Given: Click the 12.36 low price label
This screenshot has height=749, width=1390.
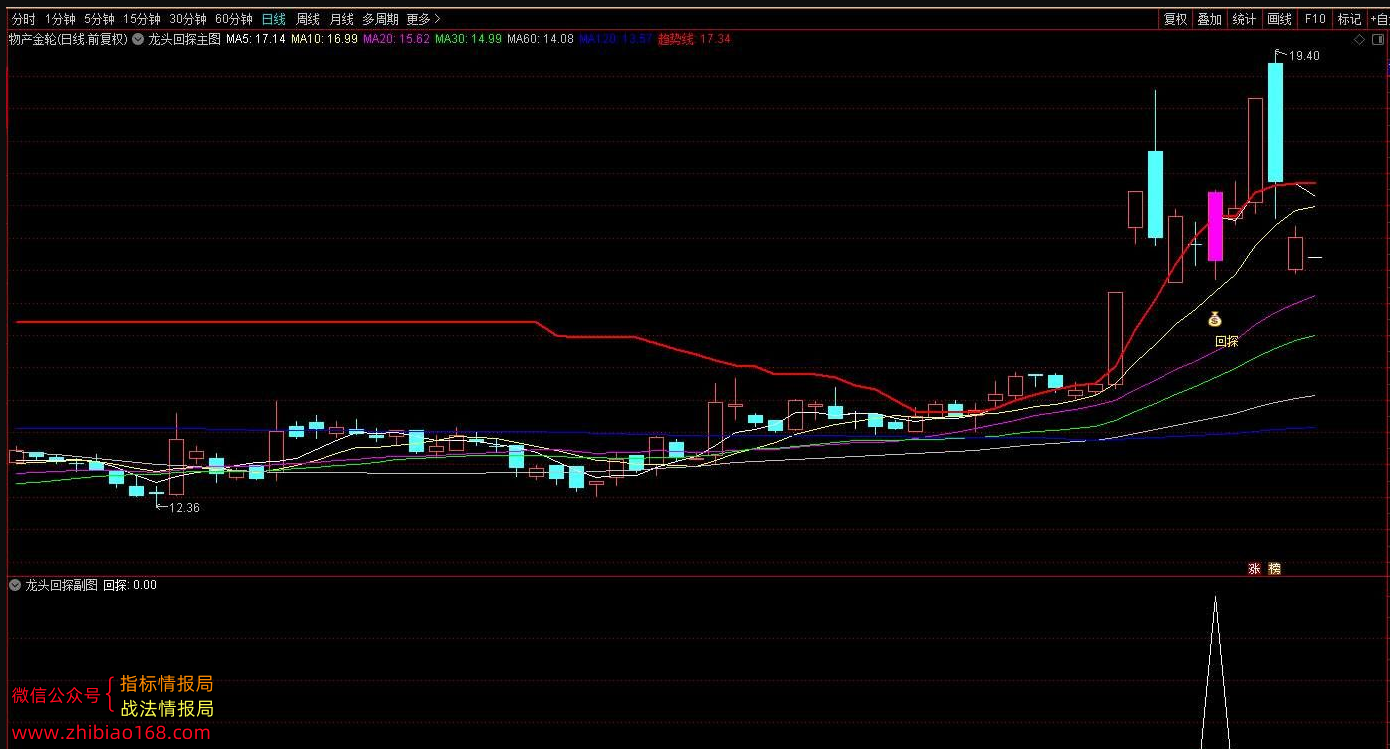Looking at the screenshot, I should click(184, 507).
